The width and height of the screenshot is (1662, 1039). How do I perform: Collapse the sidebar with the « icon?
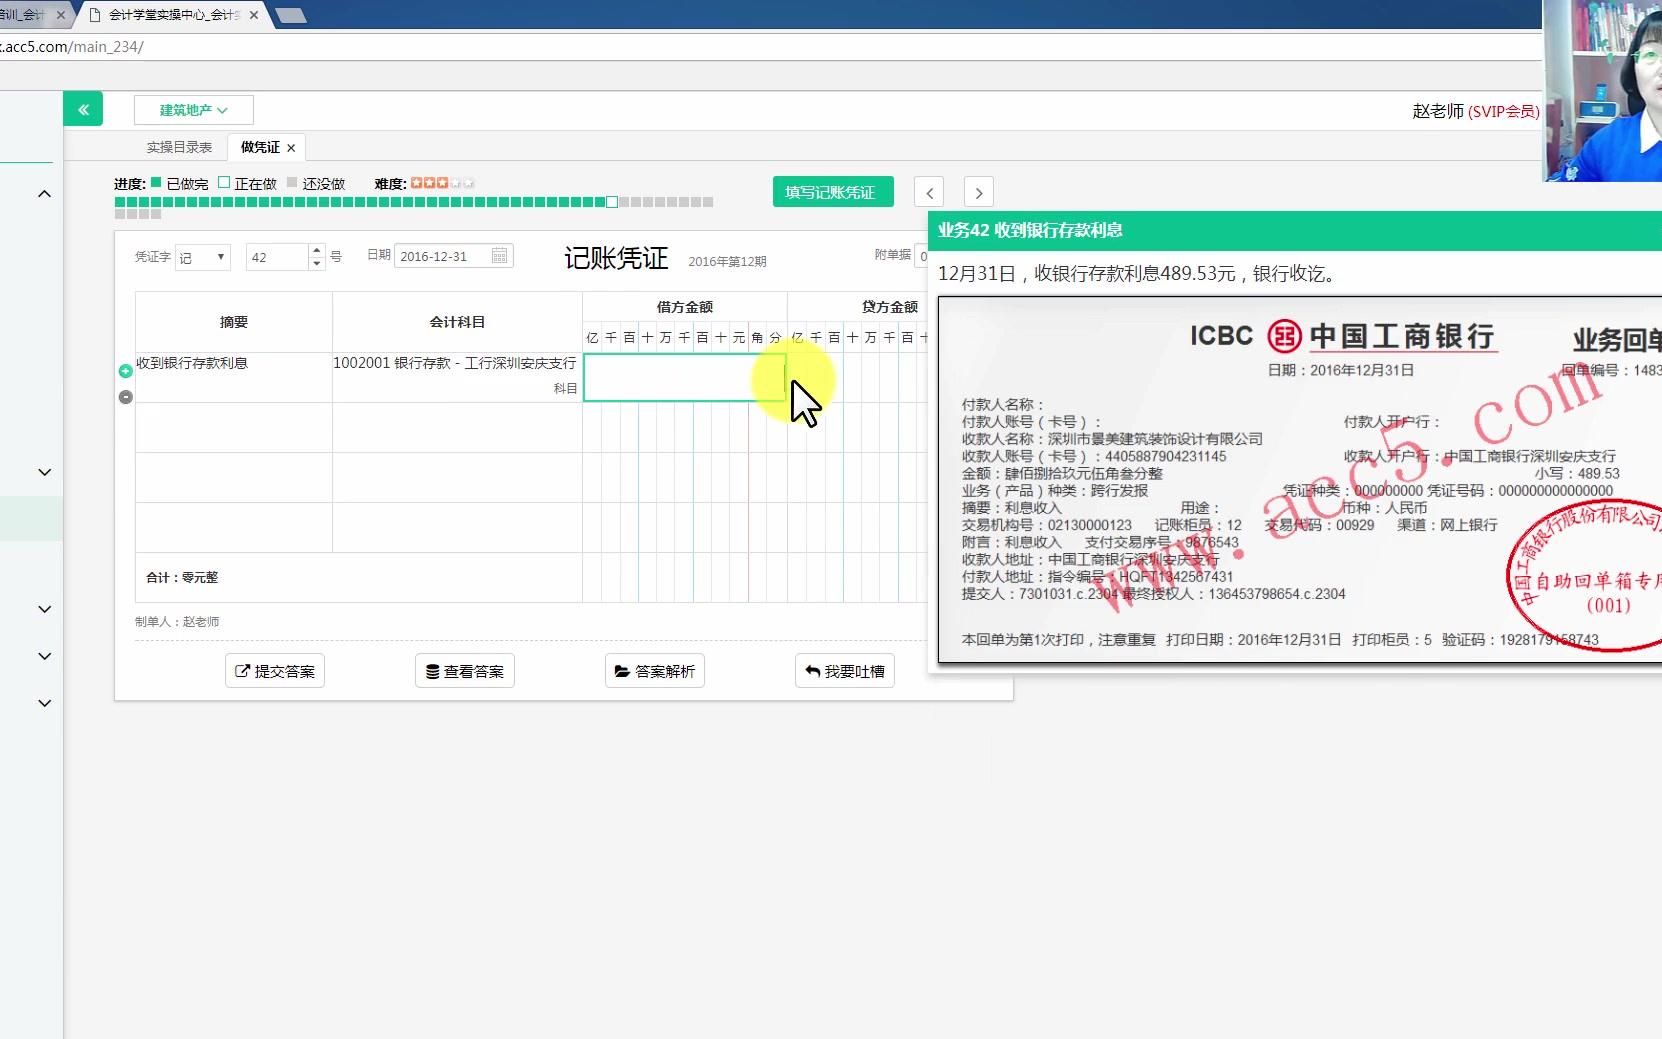pyautogui.click(x=83, y=109)
